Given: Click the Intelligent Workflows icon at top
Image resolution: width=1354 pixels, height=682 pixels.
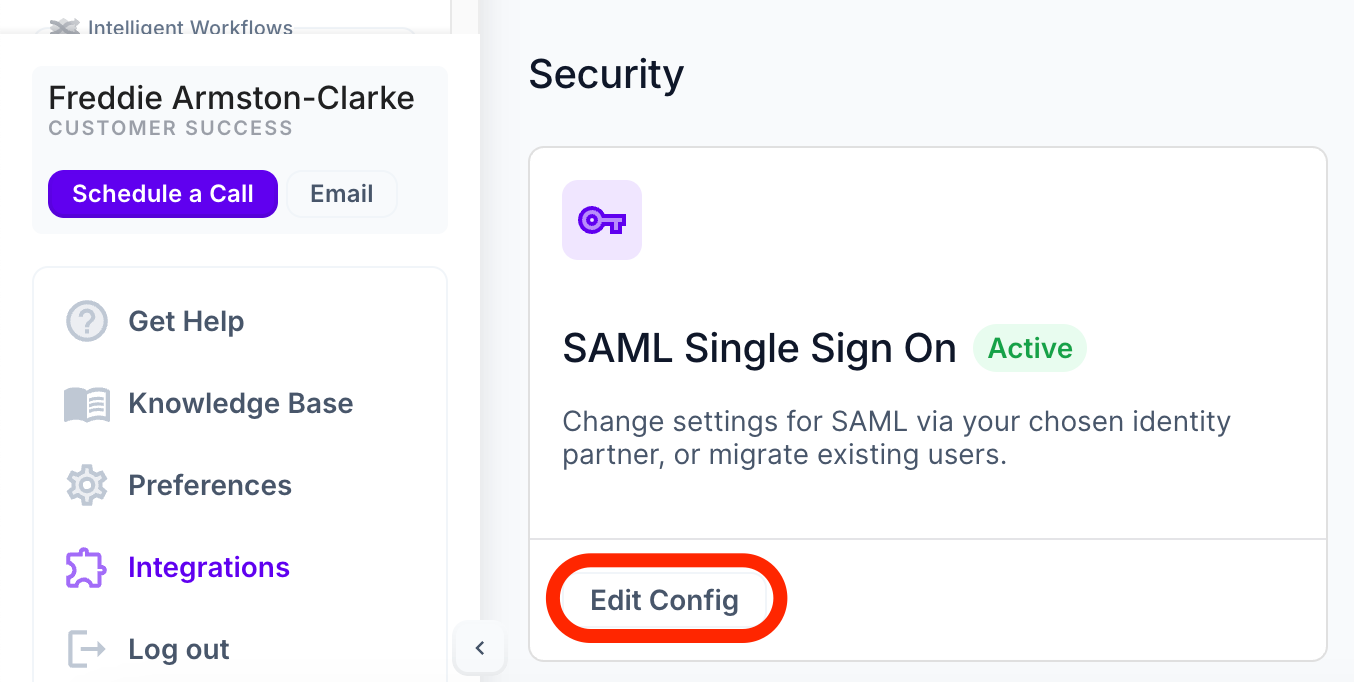Looking at the screenshot, I should click(x=65, y=27).
